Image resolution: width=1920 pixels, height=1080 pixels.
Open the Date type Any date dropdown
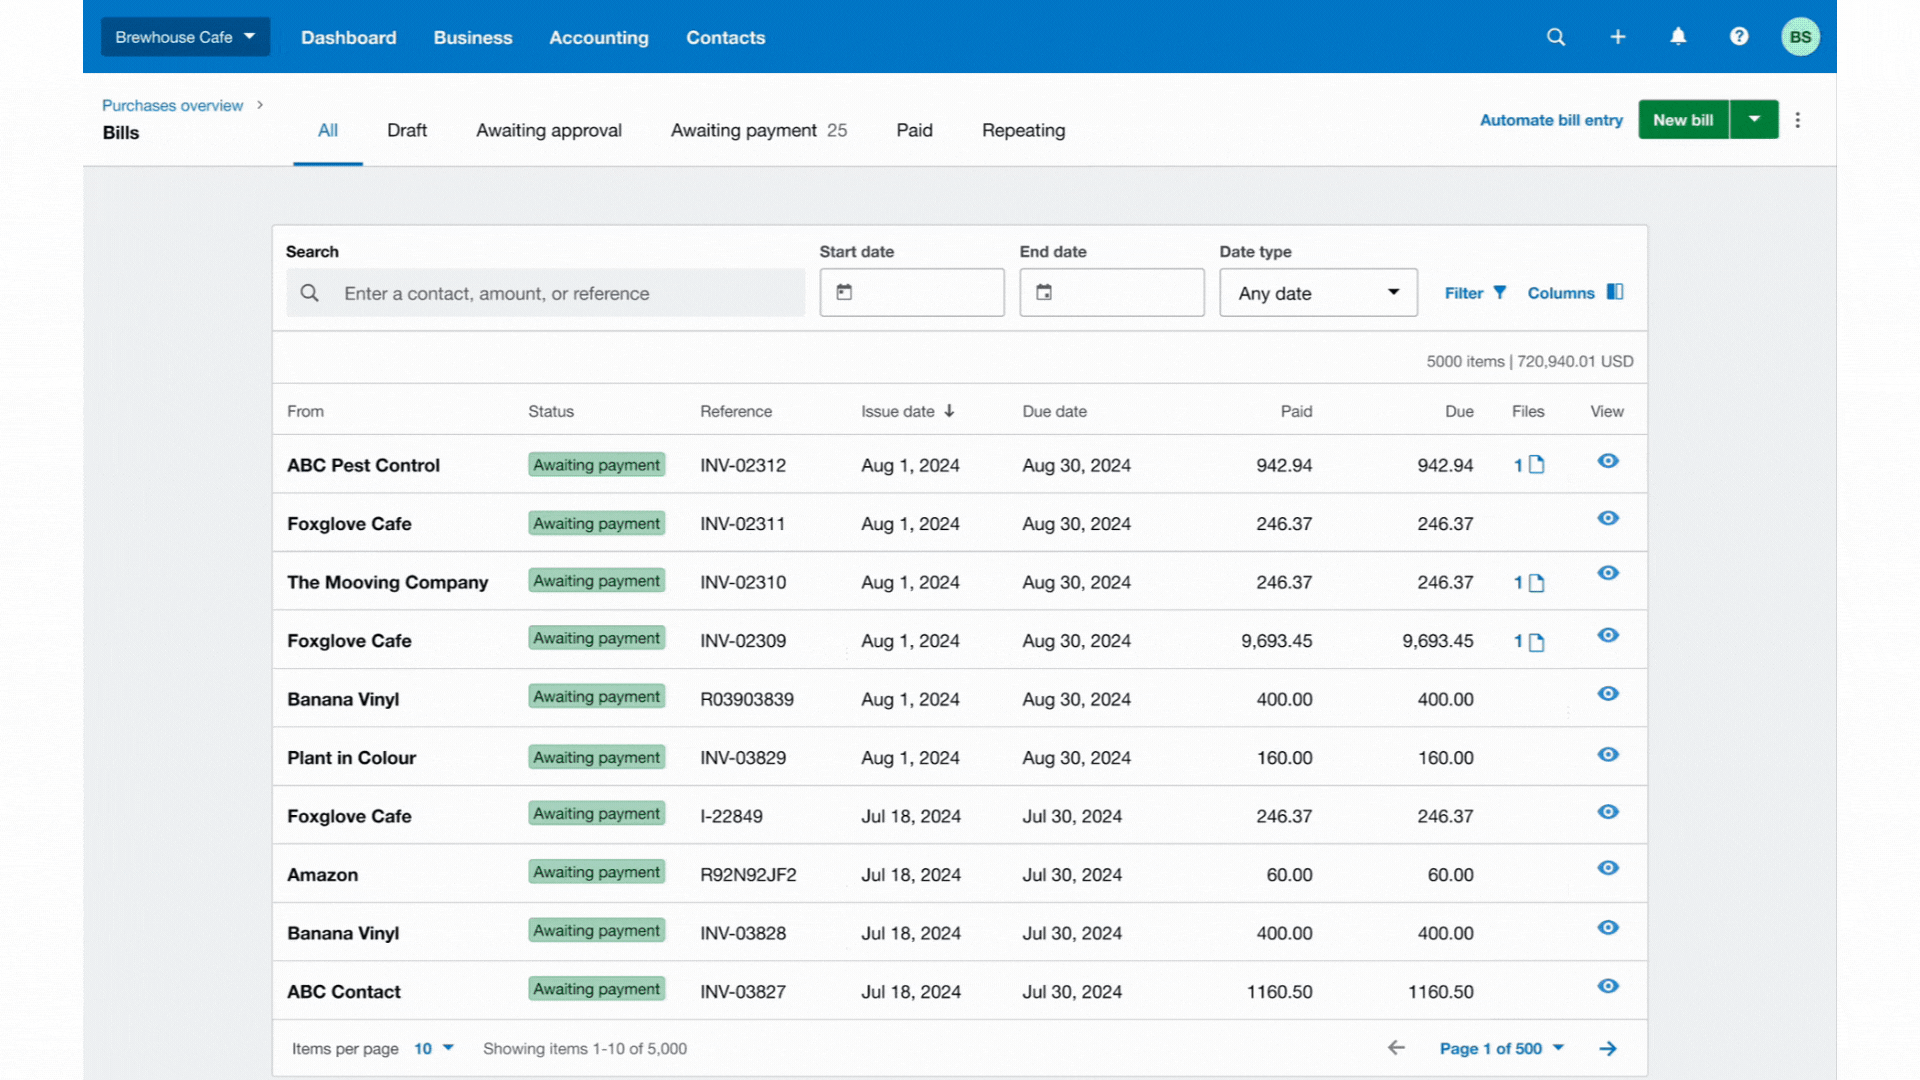[x=1317, y=293]
